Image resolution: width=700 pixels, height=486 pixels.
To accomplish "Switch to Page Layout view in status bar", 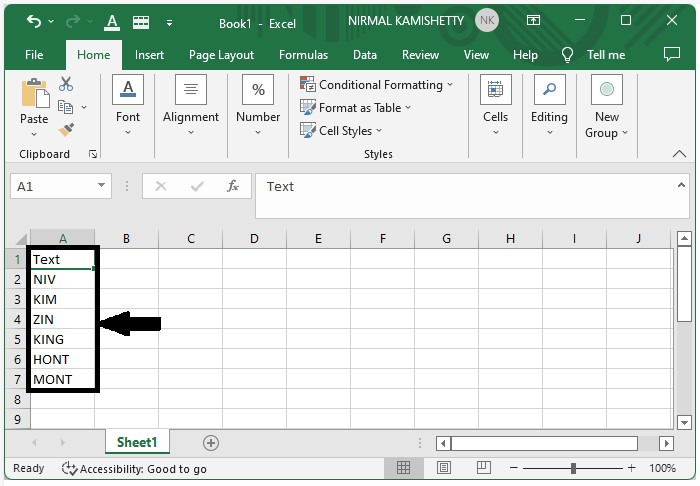I will [443, 468].
